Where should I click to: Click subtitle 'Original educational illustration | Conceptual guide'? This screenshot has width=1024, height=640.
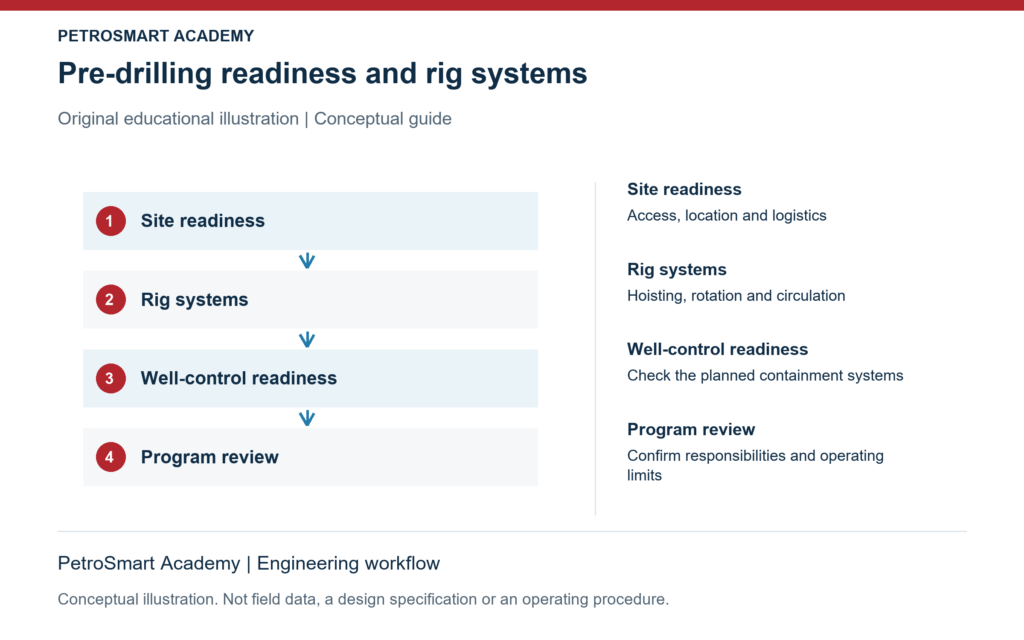[255, 119]
